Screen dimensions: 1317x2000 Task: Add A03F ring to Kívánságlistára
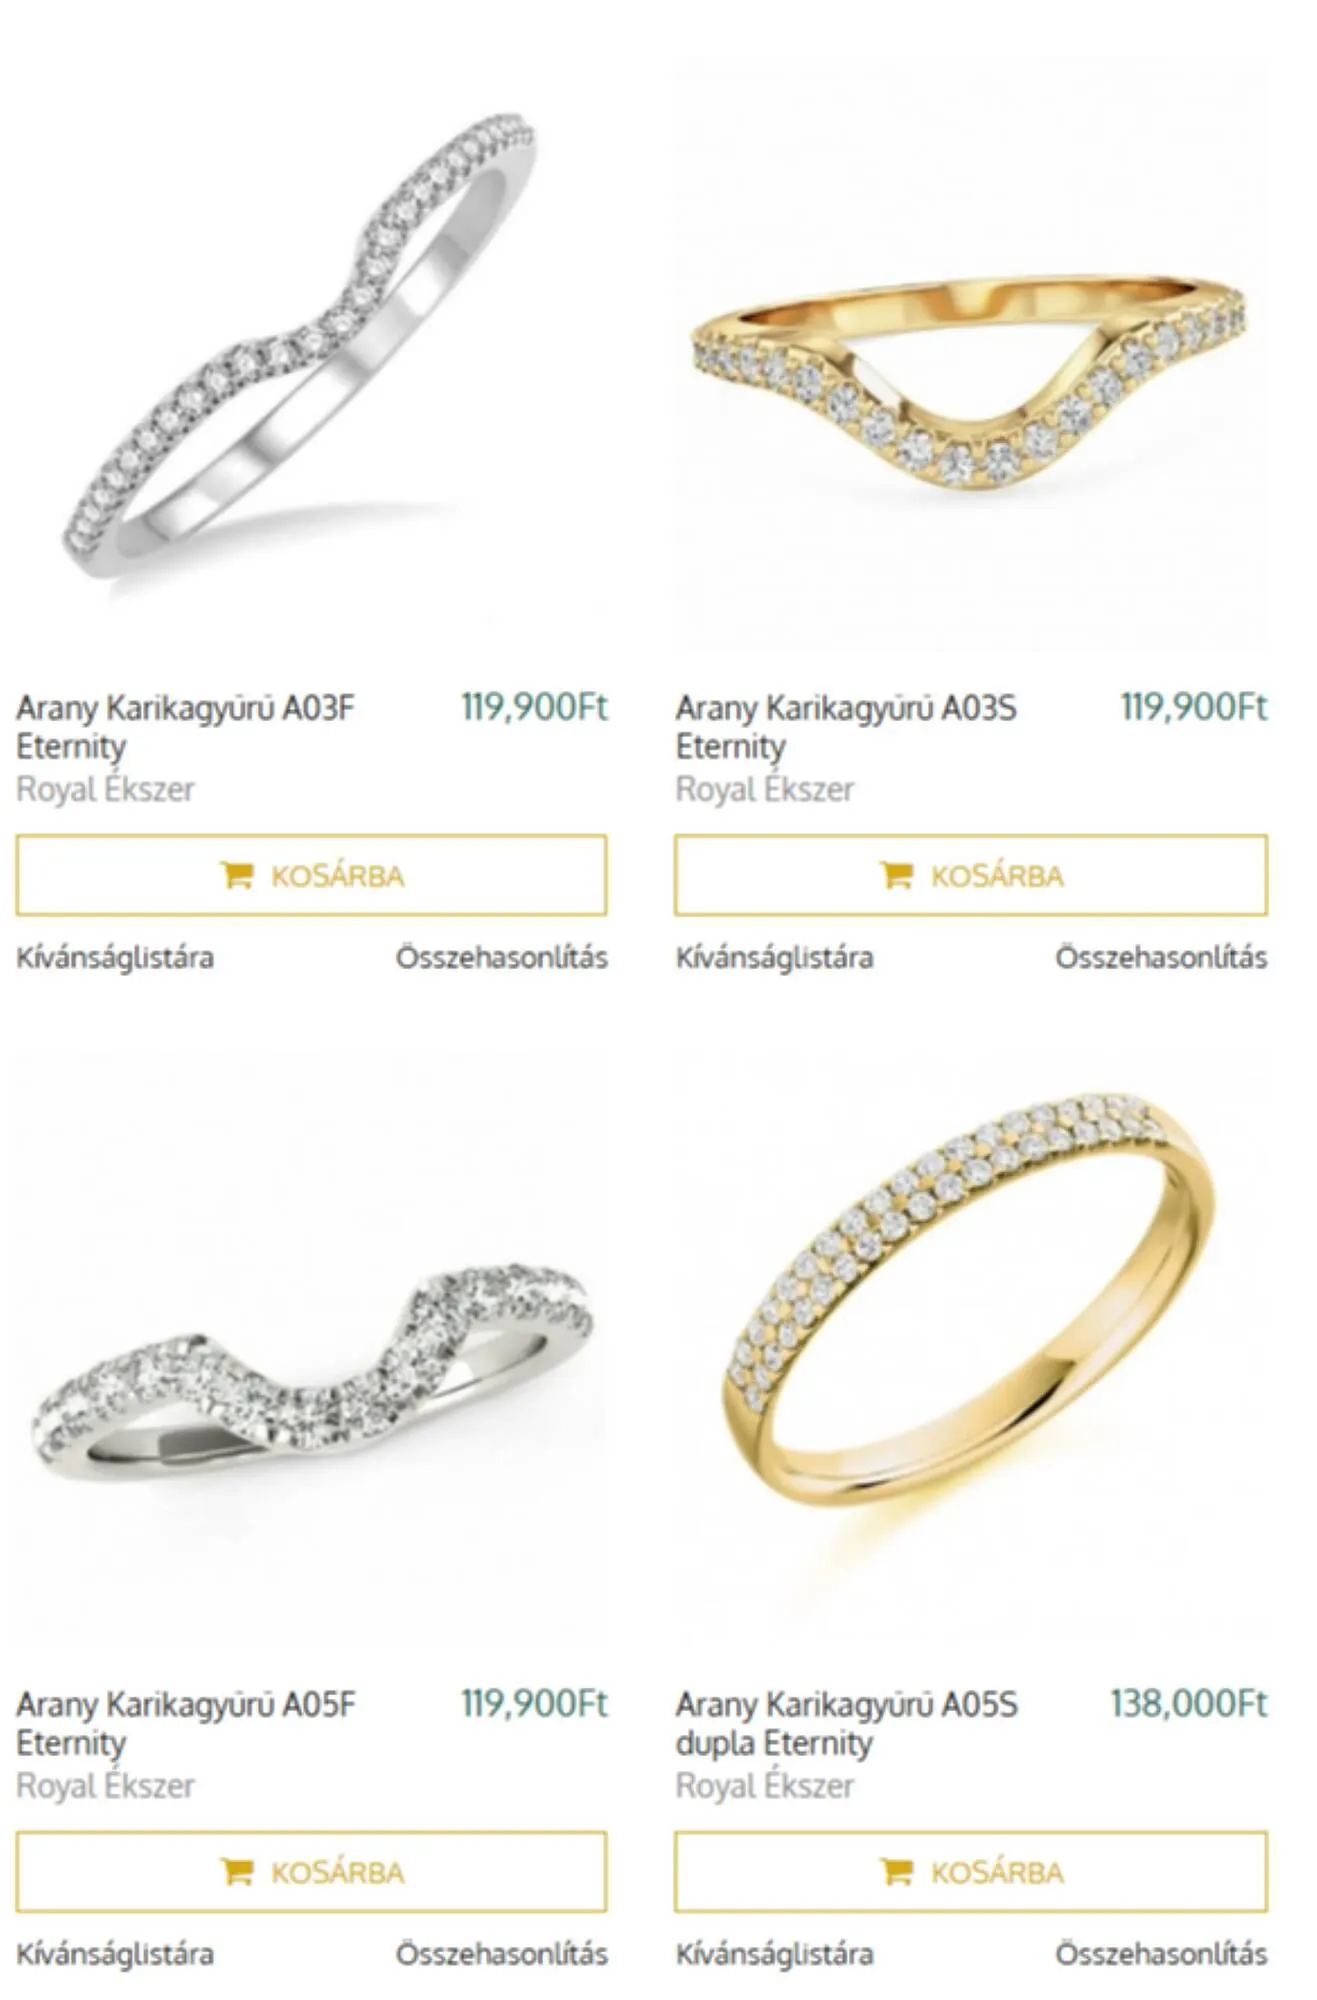pyautogui.click(x=115, y=958)
